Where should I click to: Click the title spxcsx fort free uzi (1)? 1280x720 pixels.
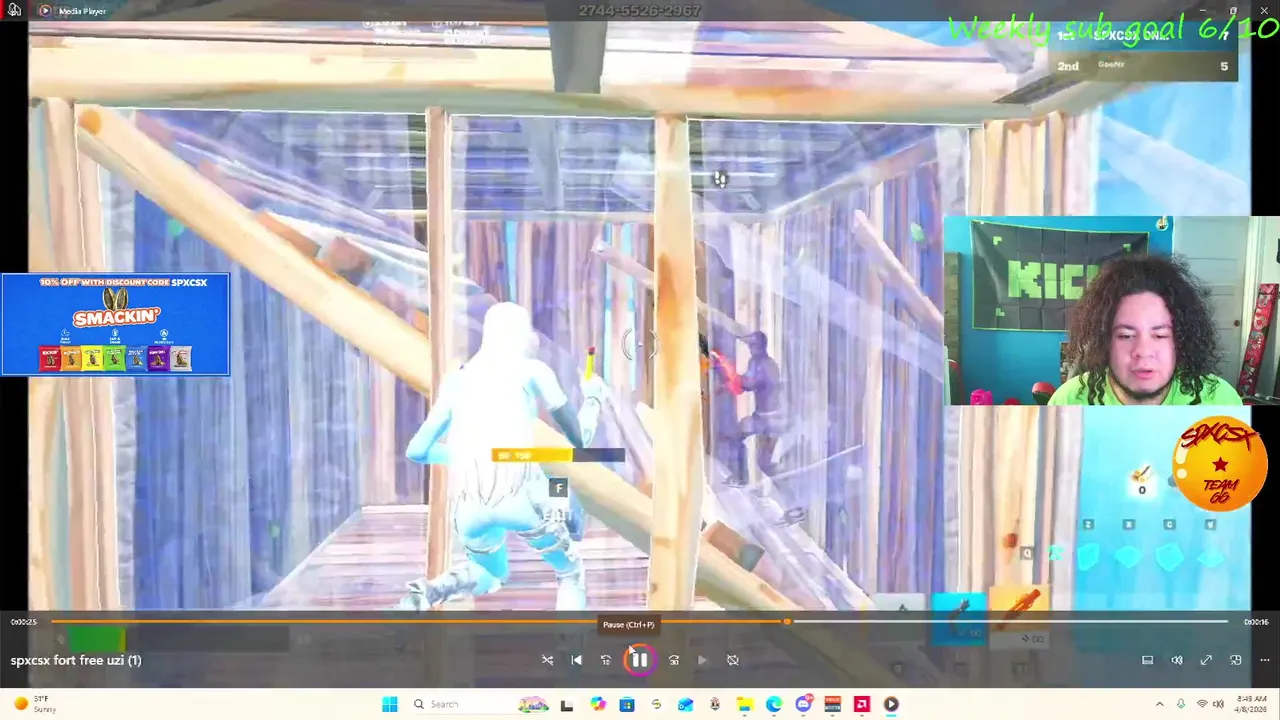[76, 660]
